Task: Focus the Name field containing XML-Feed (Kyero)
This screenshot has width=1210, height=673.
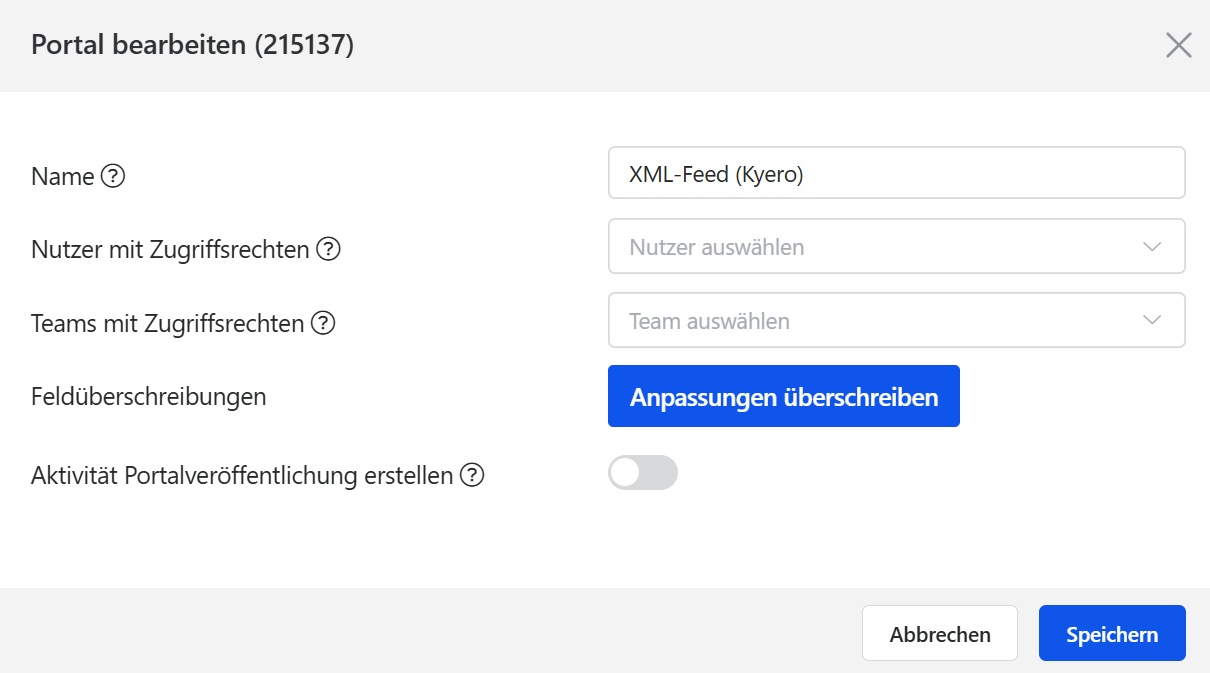Action: (896, 174)
